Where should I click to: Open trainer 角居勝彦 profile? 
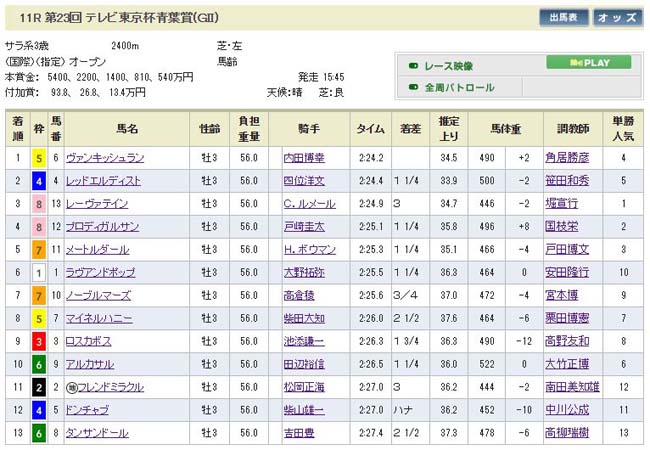(565, 158)
